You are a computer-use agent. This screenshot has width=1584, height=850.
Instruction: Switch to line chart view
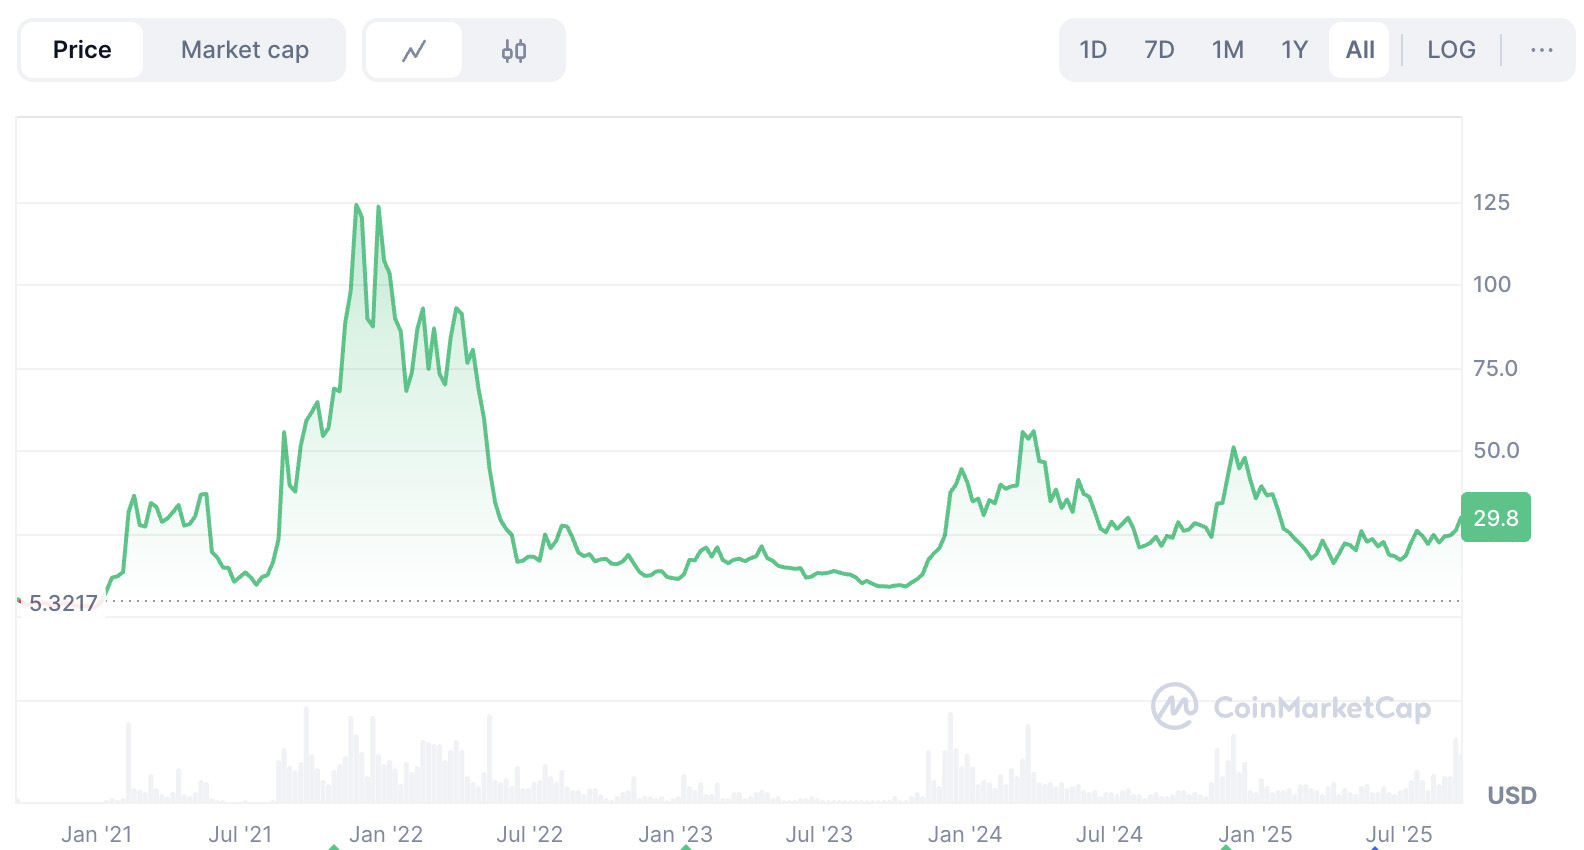click(414, 50)
